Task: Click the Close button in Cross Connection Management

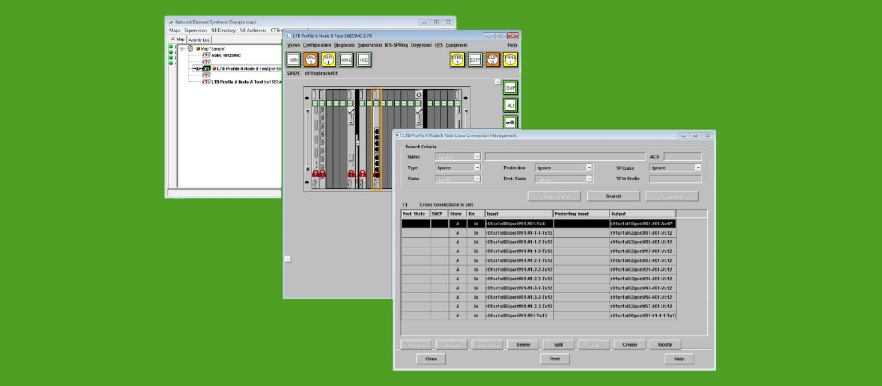Action: (x=431, y=359)
